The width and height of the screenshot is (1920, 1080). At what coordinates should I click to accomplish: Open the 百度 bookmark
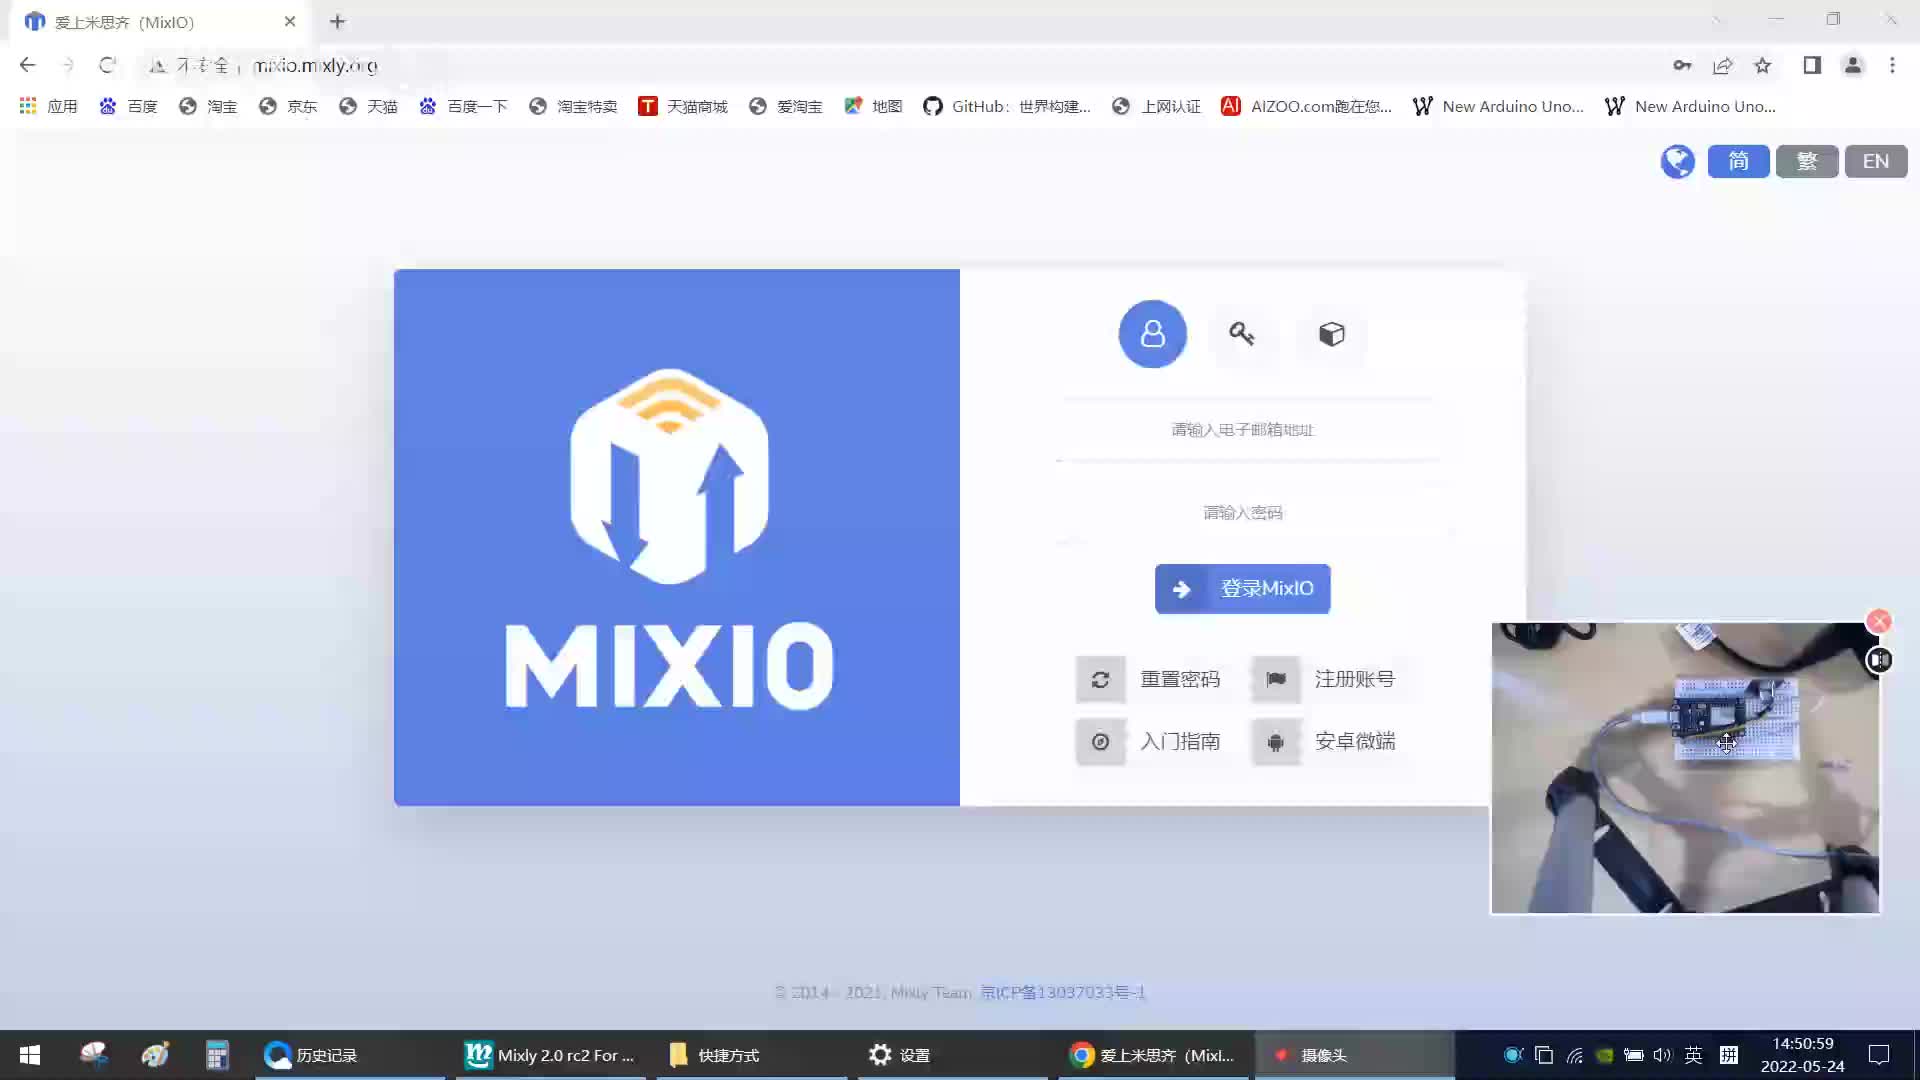(128, 106)
